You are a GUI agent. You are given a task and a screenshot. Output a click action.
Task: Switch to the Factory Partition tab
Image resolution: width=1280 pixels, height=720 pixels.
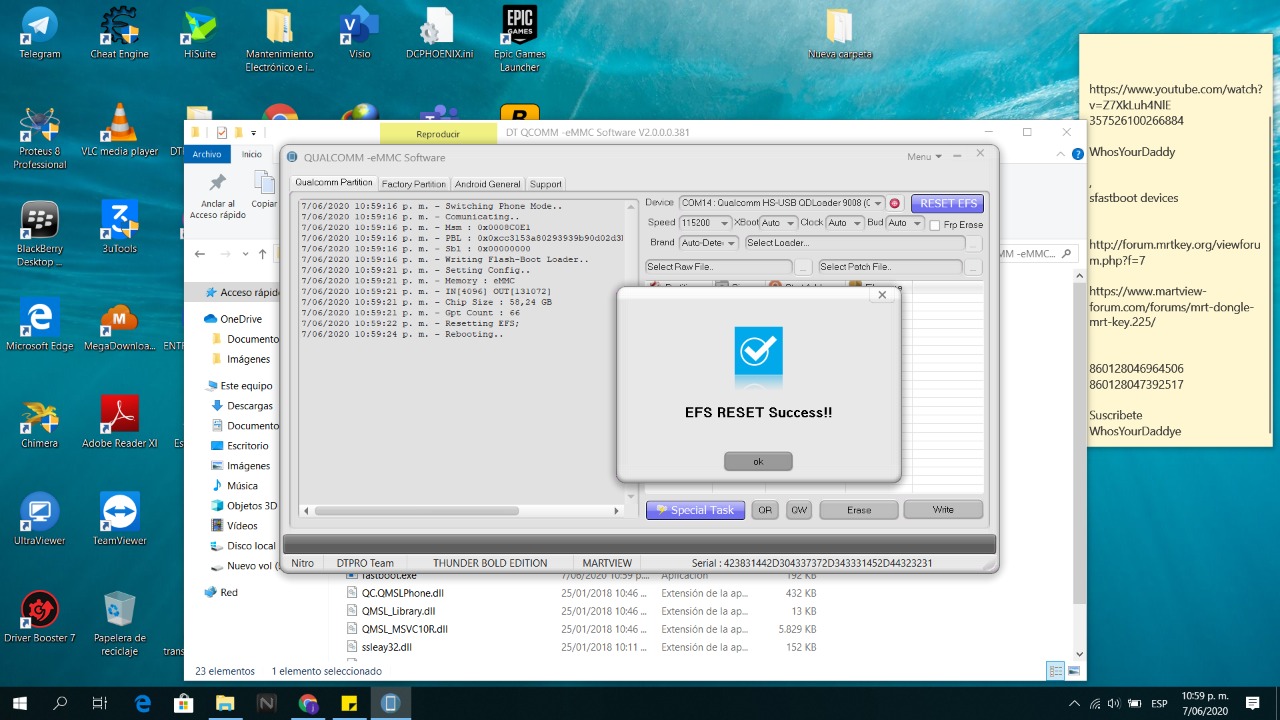click(414, 184)
